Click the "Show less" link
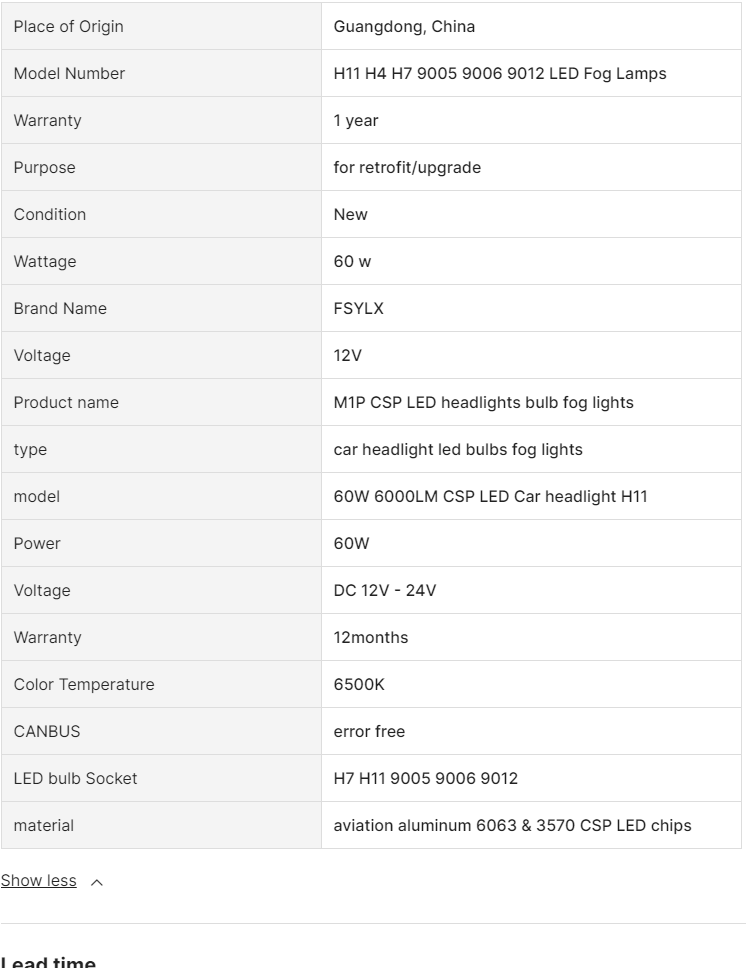The width and height of the screenshot is (746, 968). coord(38,881)
